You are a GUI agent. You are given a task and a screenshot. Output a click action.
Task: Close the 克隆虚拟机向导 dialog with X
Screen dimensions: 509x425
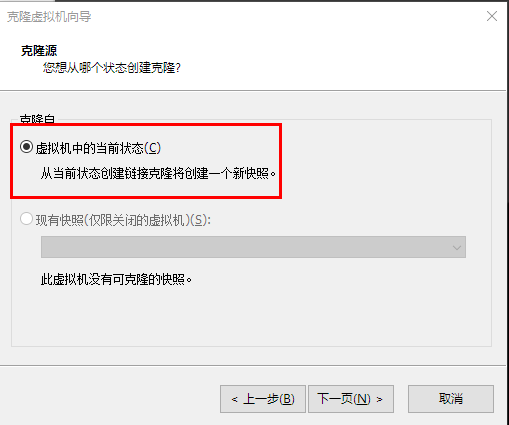492,16
